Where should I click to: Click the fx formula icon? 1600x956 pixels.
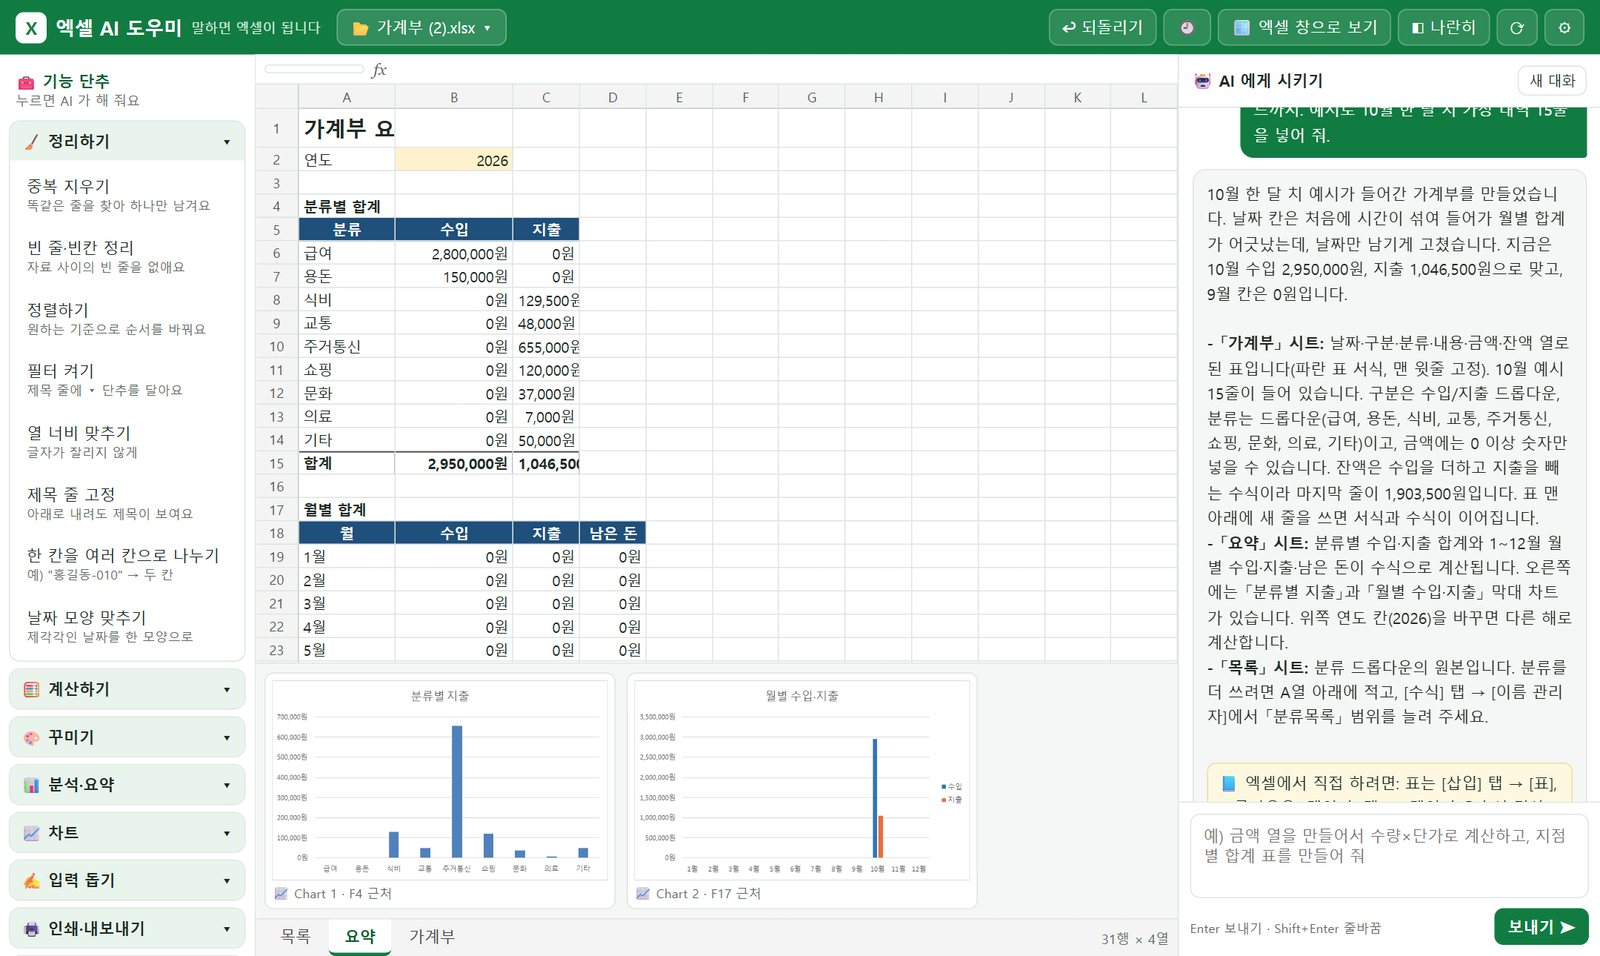coord(379,69)
